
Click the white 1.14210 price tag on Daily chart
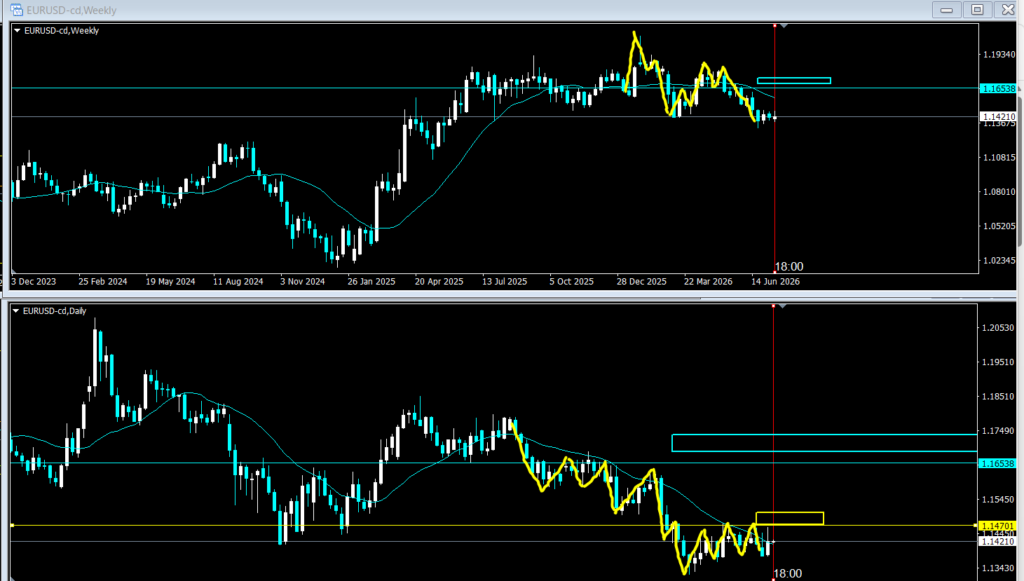(x=997, y=541)
